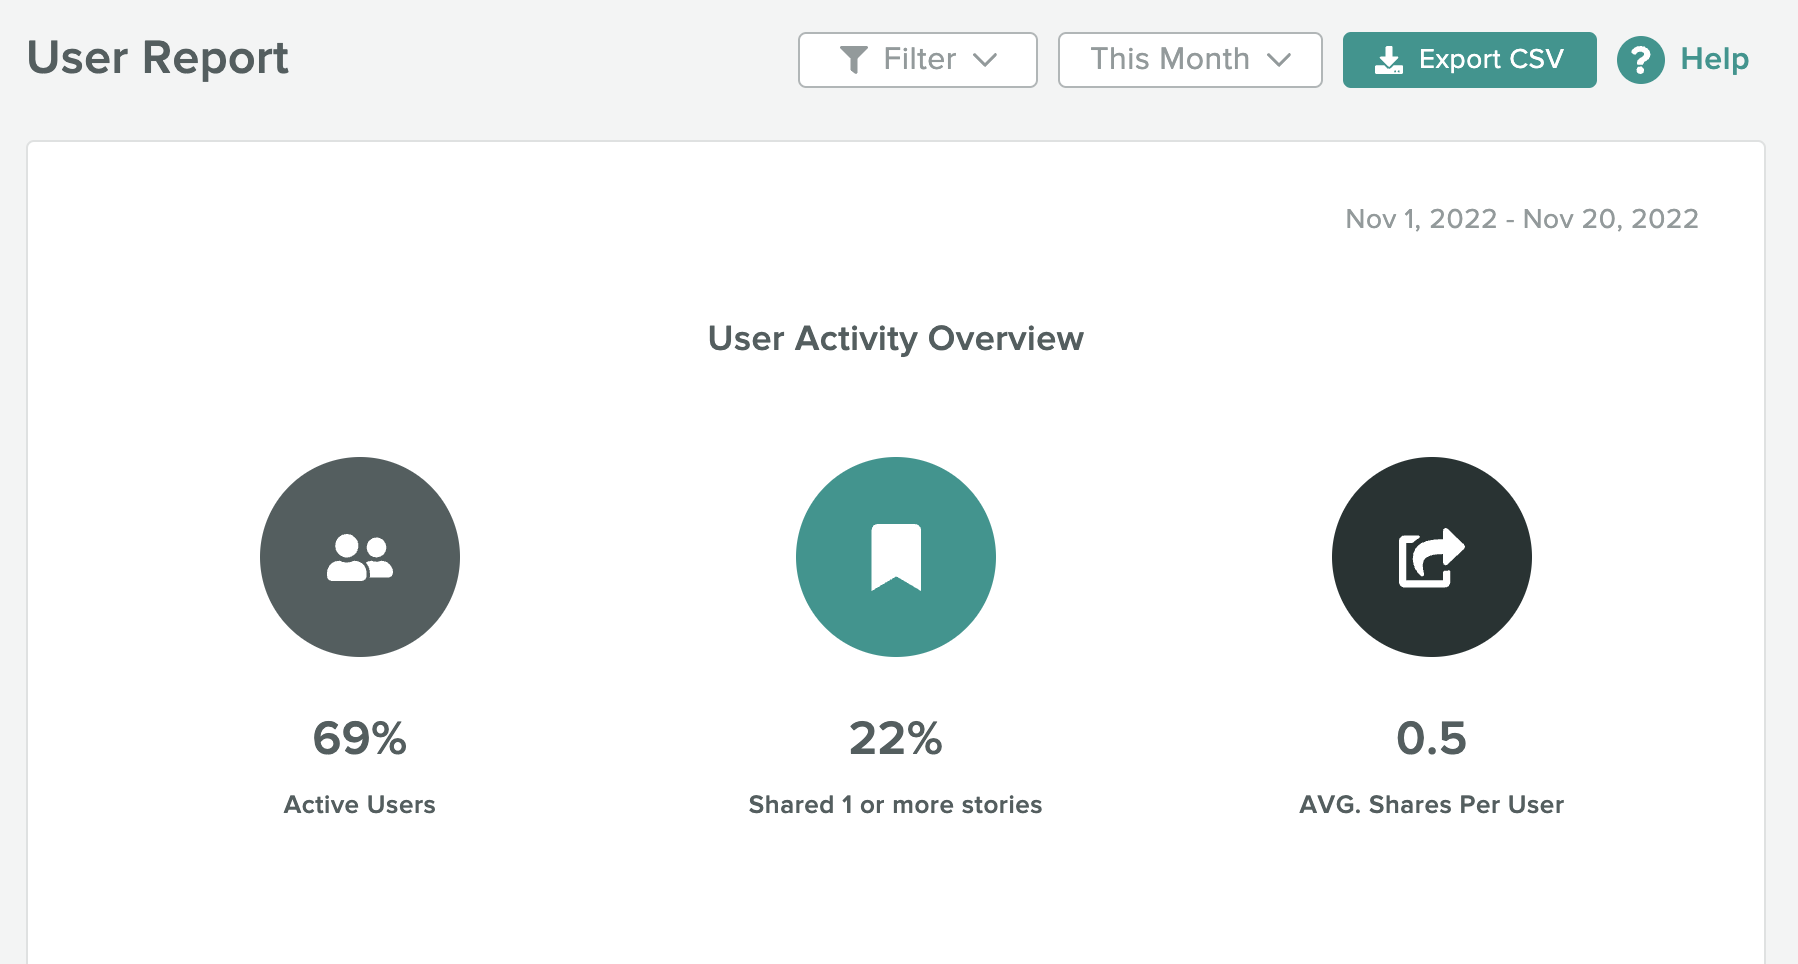1798x964 pixels.
Task: Click the 22% shared stories value
Action: [x=895, y=739]
